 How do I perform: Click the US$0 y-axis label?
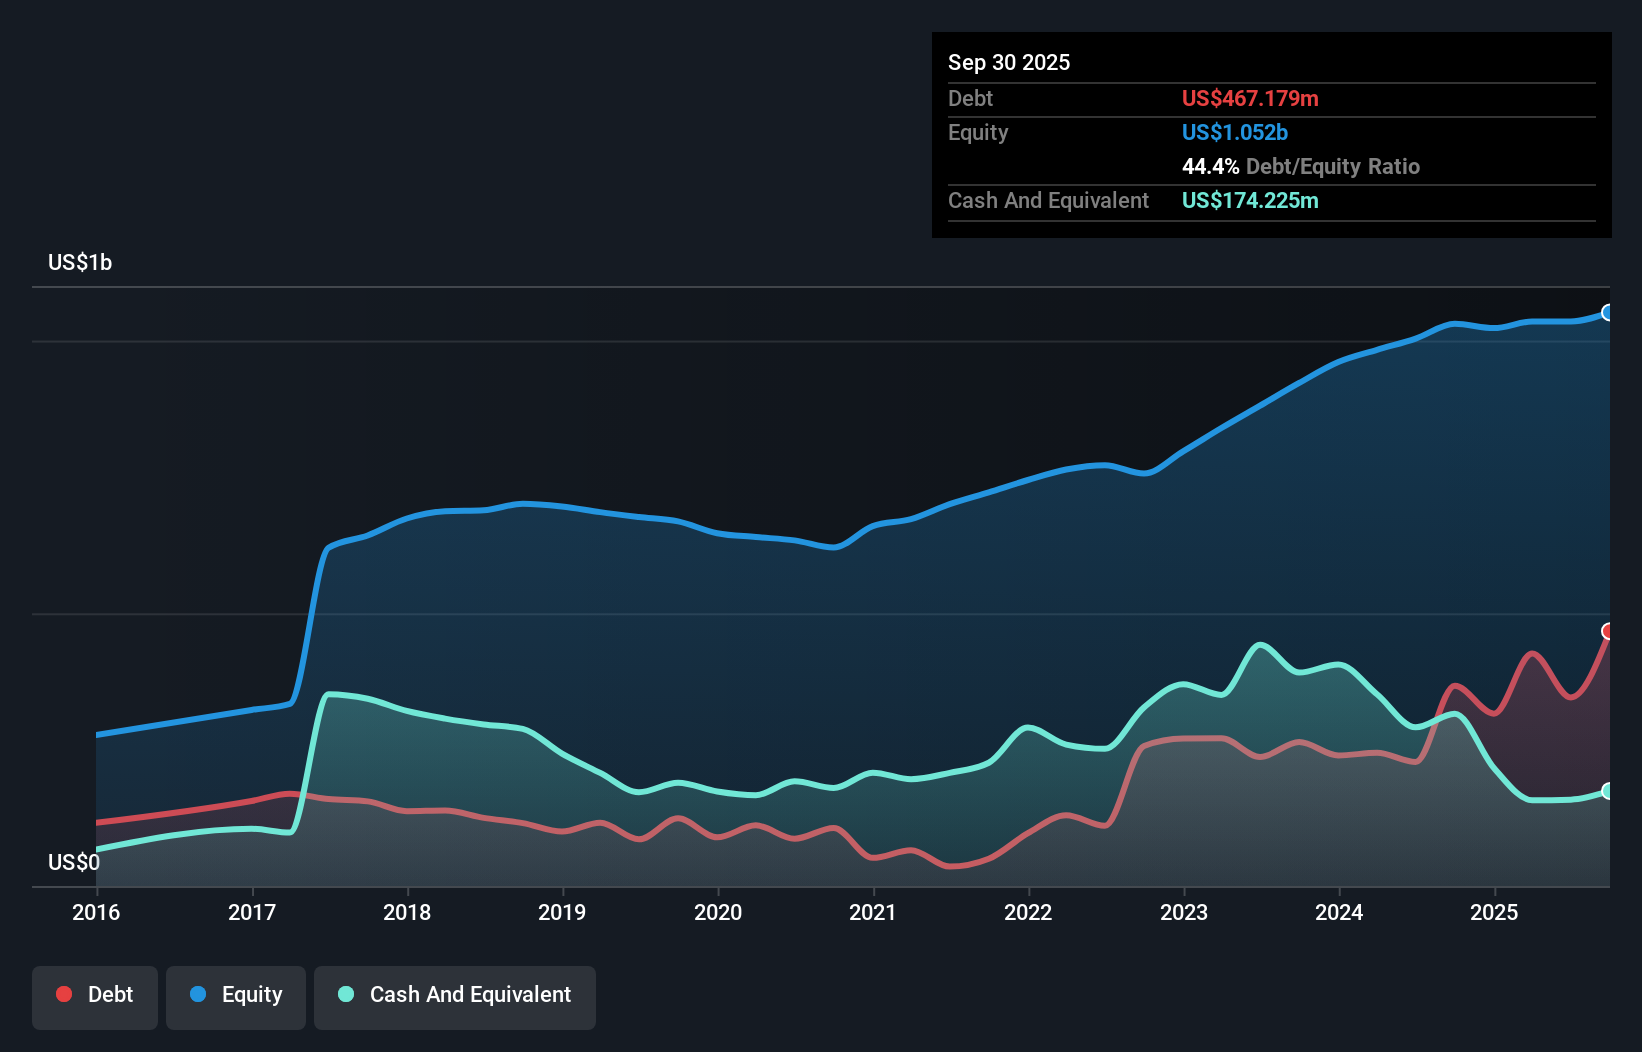(x=74, y=862)
